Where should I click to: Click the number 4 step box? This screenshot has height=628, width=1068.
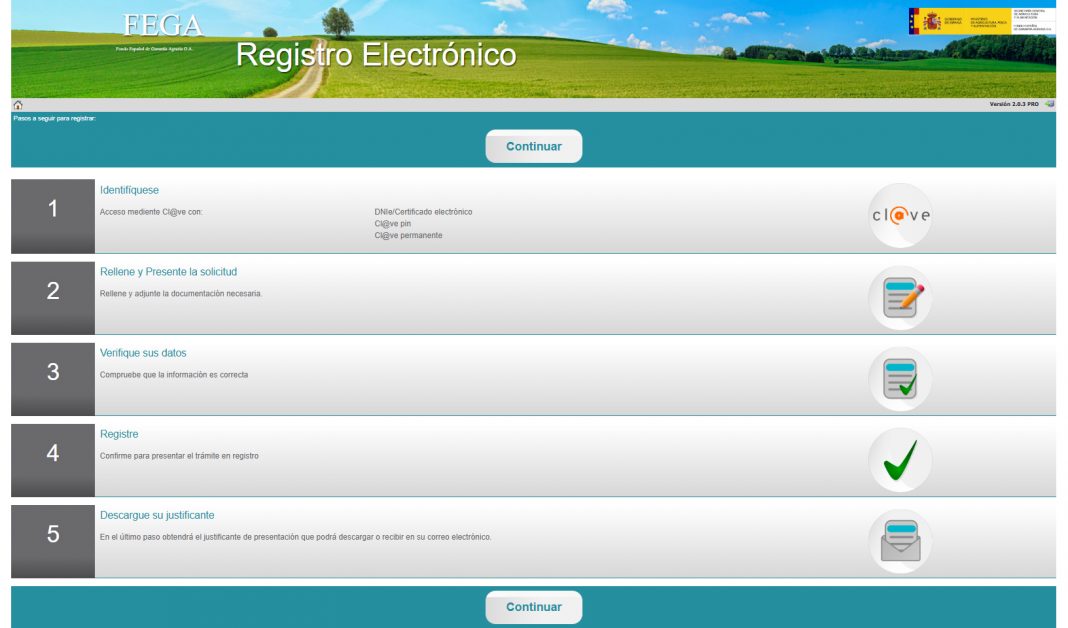[53, 460]
